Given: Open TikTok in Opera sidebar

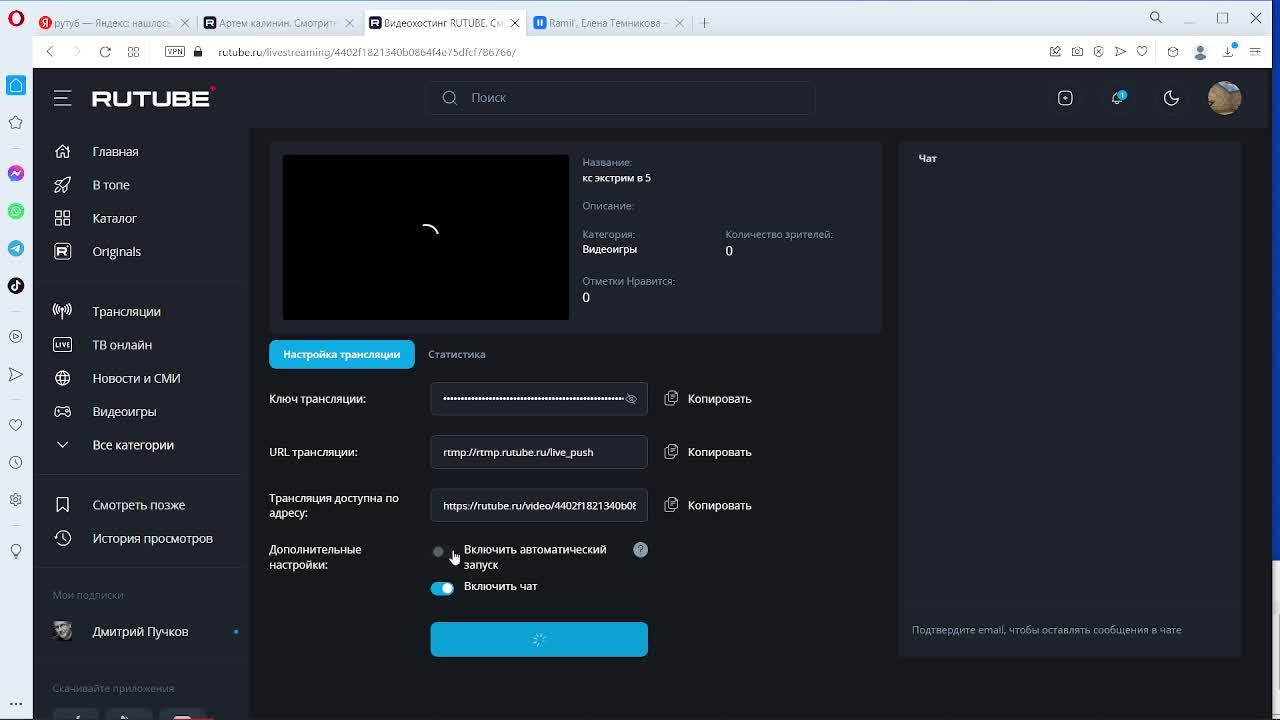Looking at the screenshot, I should [16, 286].
